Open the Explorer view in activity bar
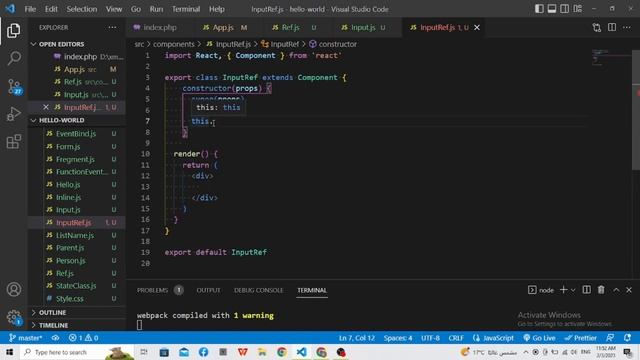This screenshot has height=360, width=640. pos(13,31)
